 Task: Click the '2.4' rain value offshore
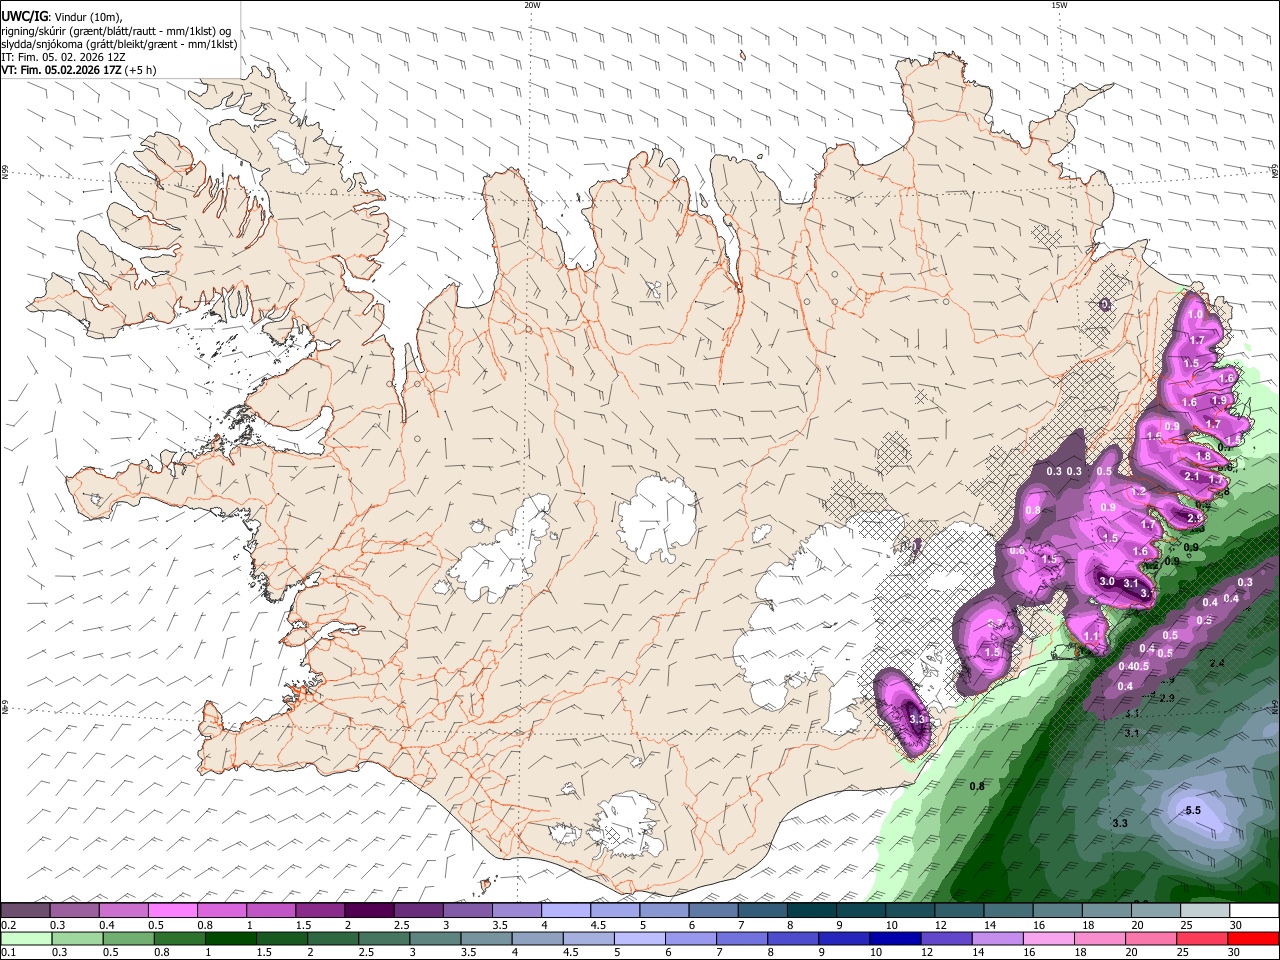(x=1217, y=663)
